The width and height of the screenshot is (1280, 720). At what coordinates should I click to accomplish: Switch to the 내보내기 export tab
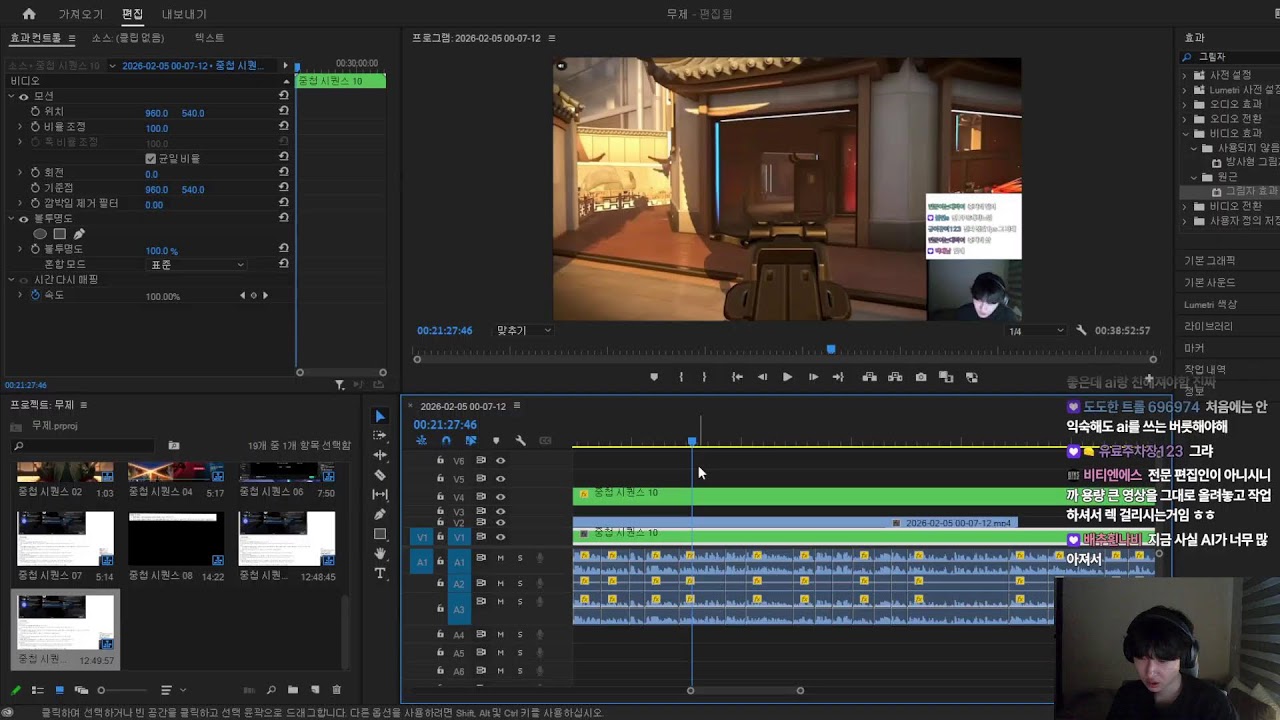[x=184, y=14]
